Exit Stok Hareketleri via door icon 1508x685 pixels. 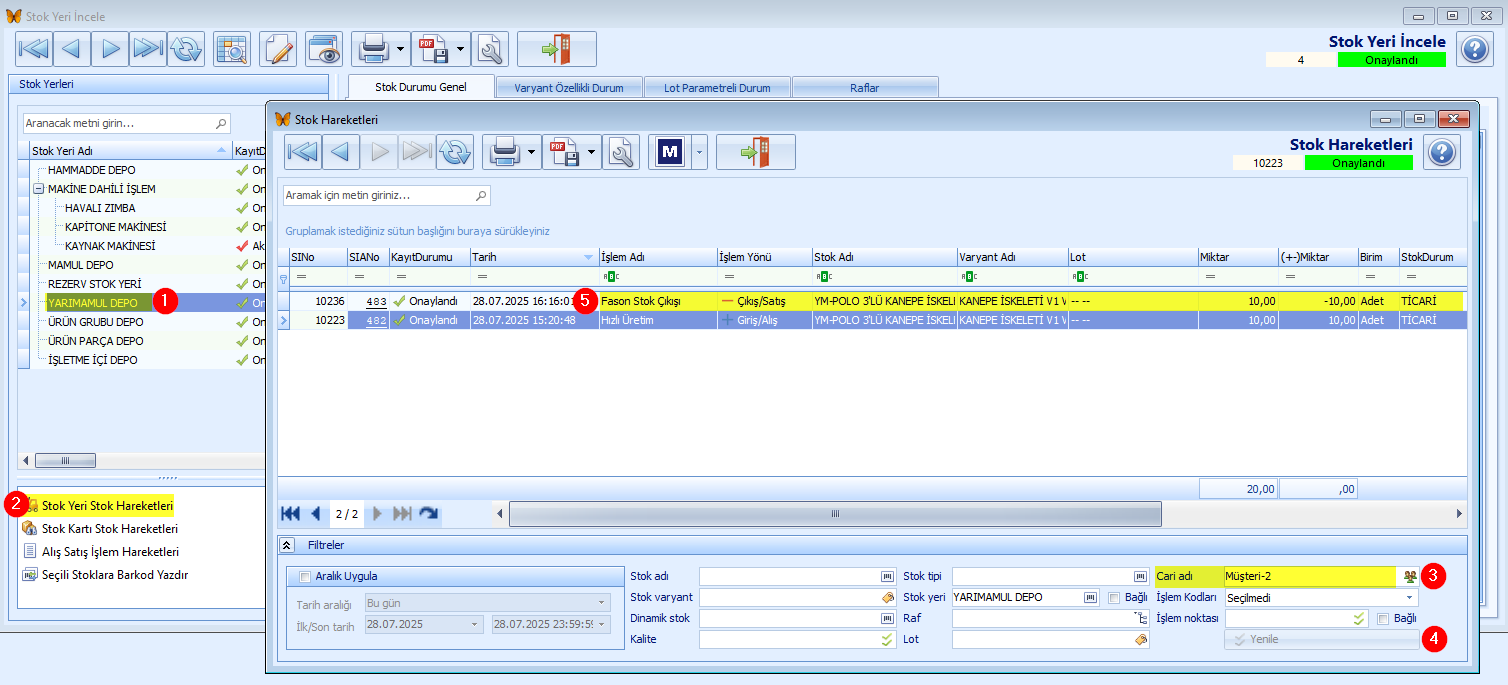coord(756,152)
